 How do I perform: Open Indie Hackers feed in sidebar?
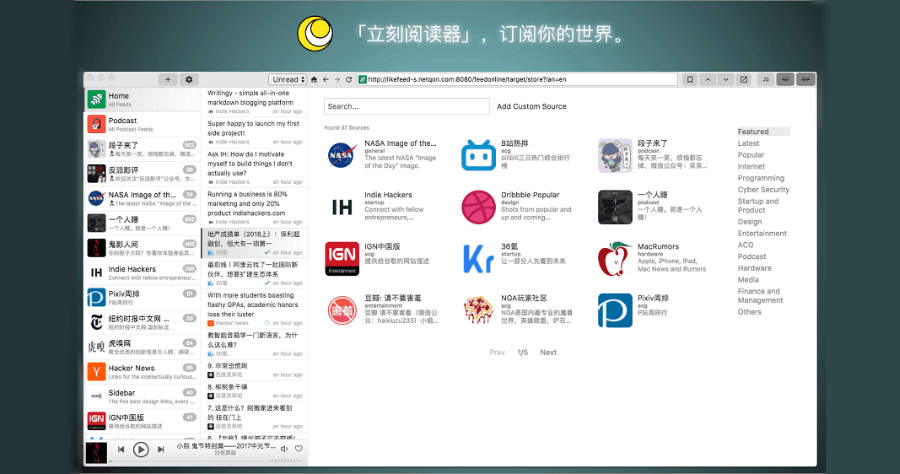[142, 273]
